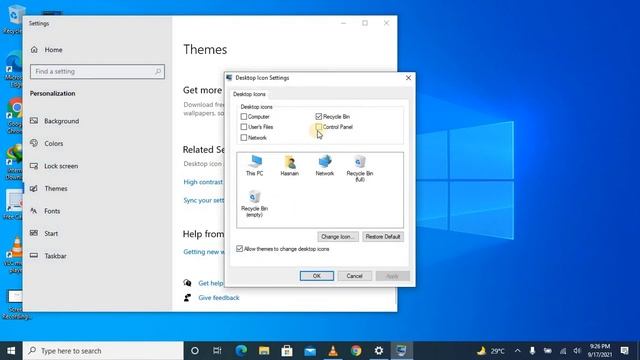Click the search magnifier in Find a setting
Image resolution: width=640 pixels, height=360 pixels.
coord(158,71)
